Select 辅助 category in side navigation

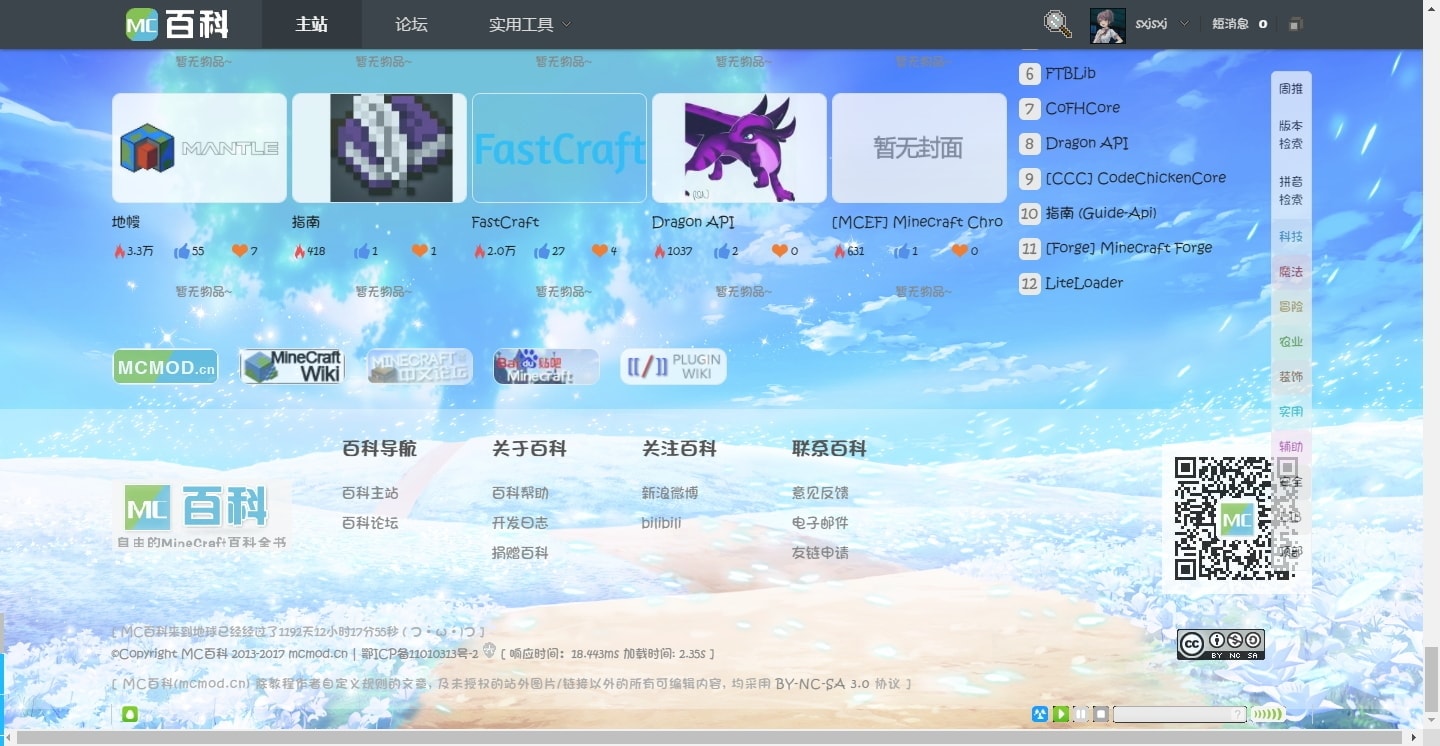click(x=1291, y=447)
